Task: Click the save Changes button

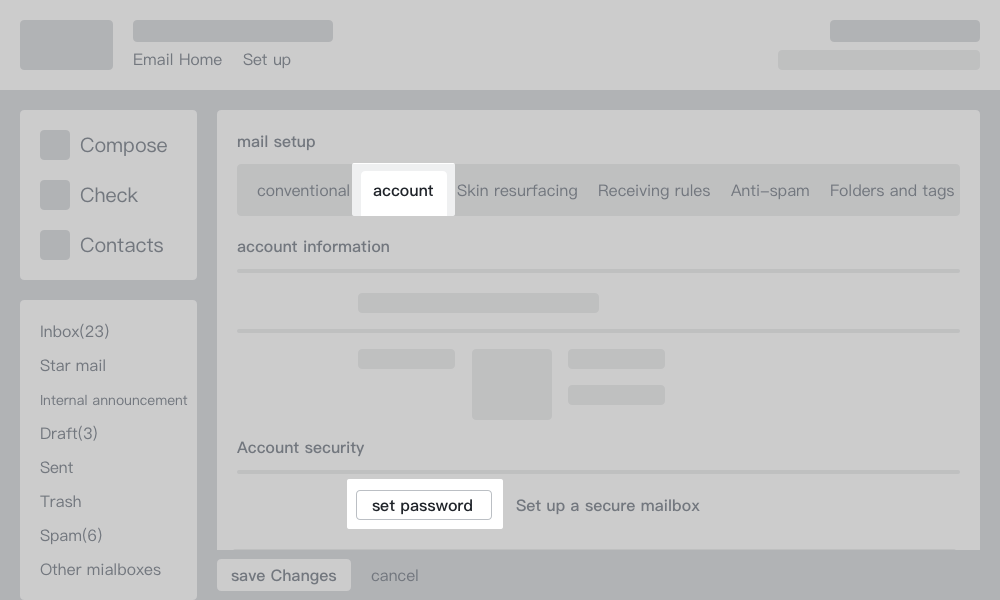Action: coord(284,576)
